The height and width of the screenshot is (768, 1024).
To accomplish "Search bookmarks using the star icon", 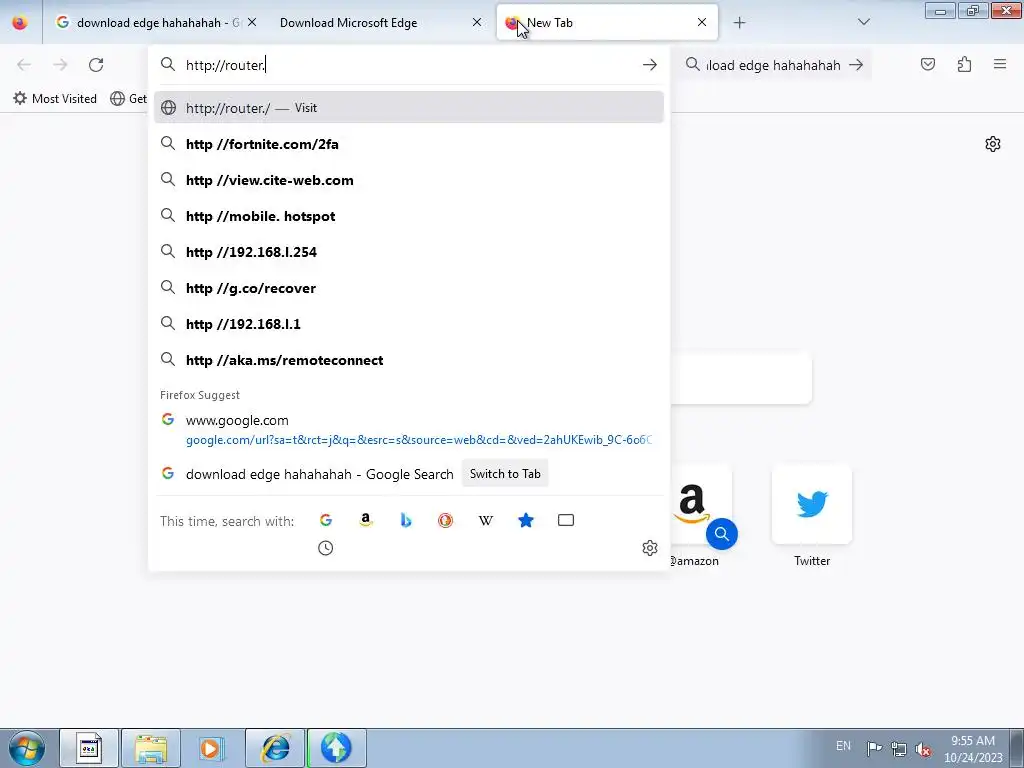I will [526, 520].
